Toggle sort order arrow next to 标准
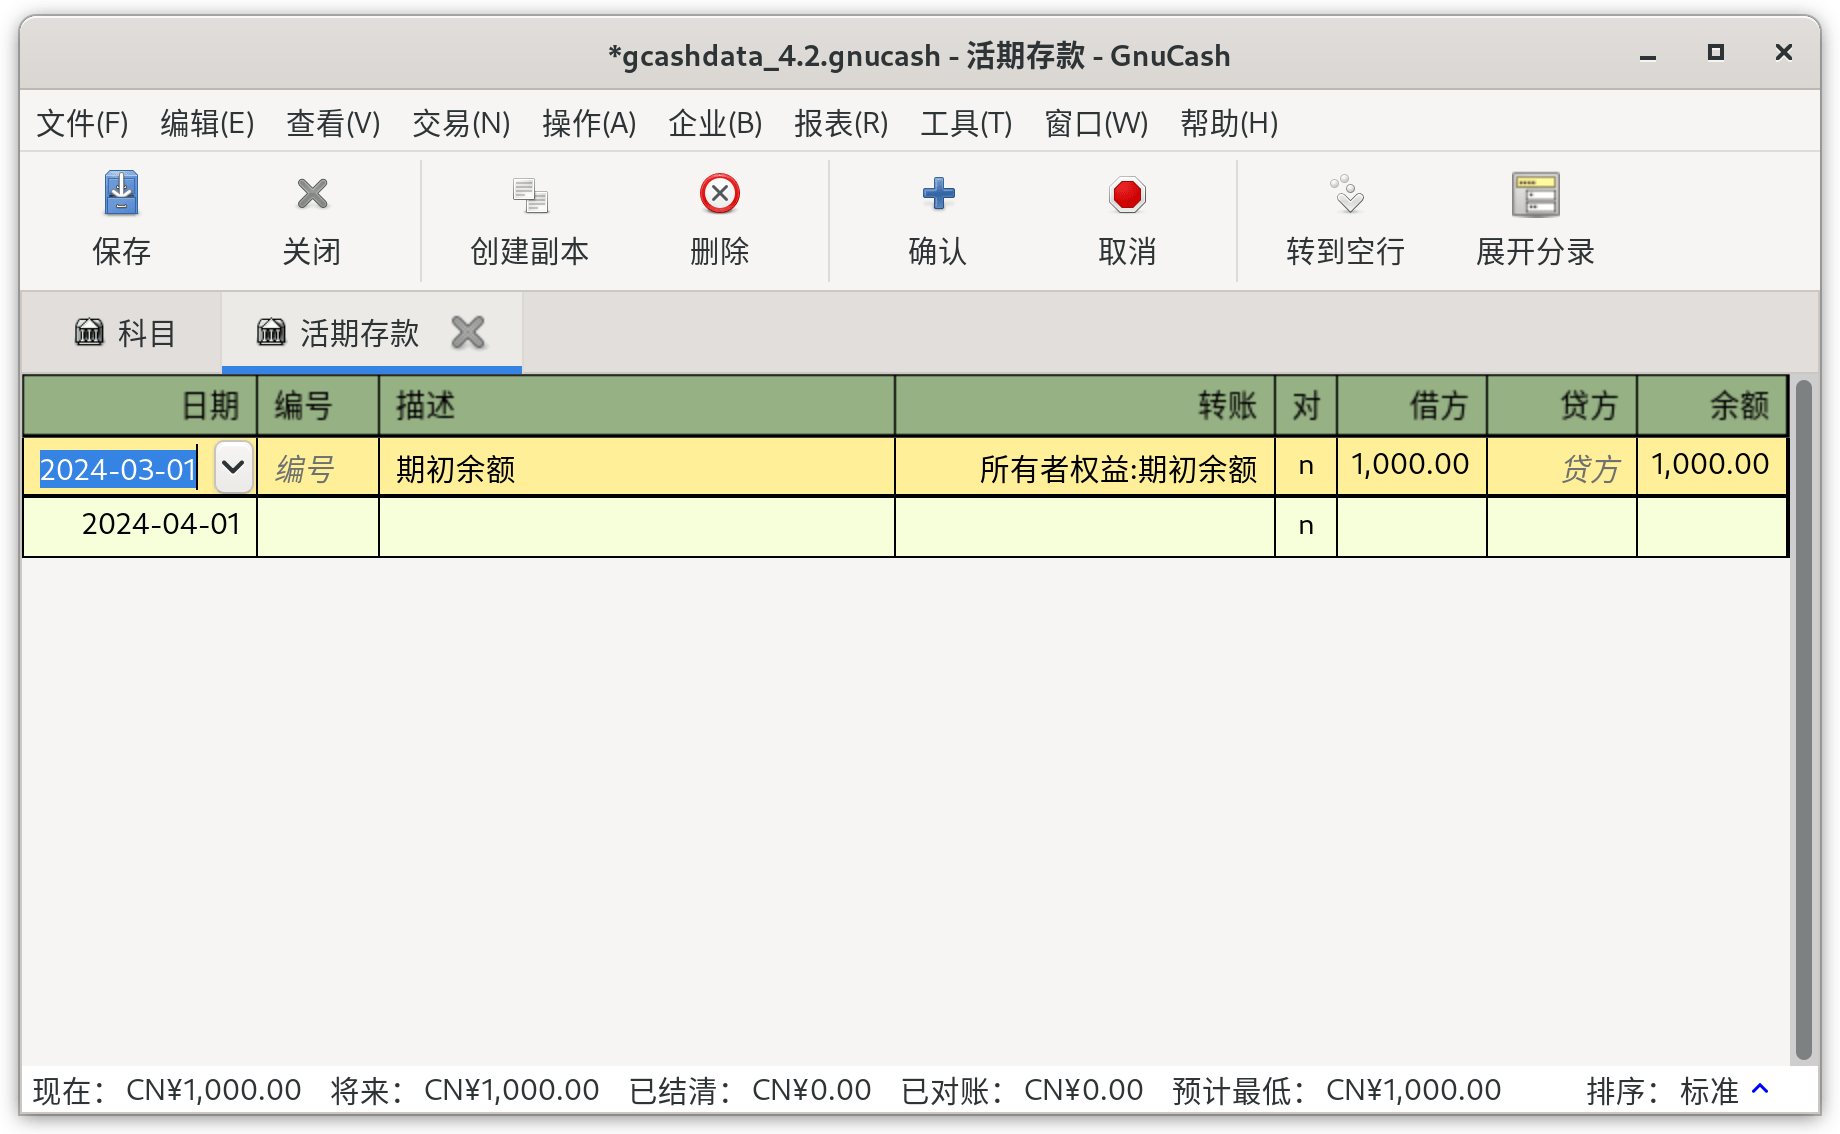1840x1134 pixels. [x=1761, y=1089]
